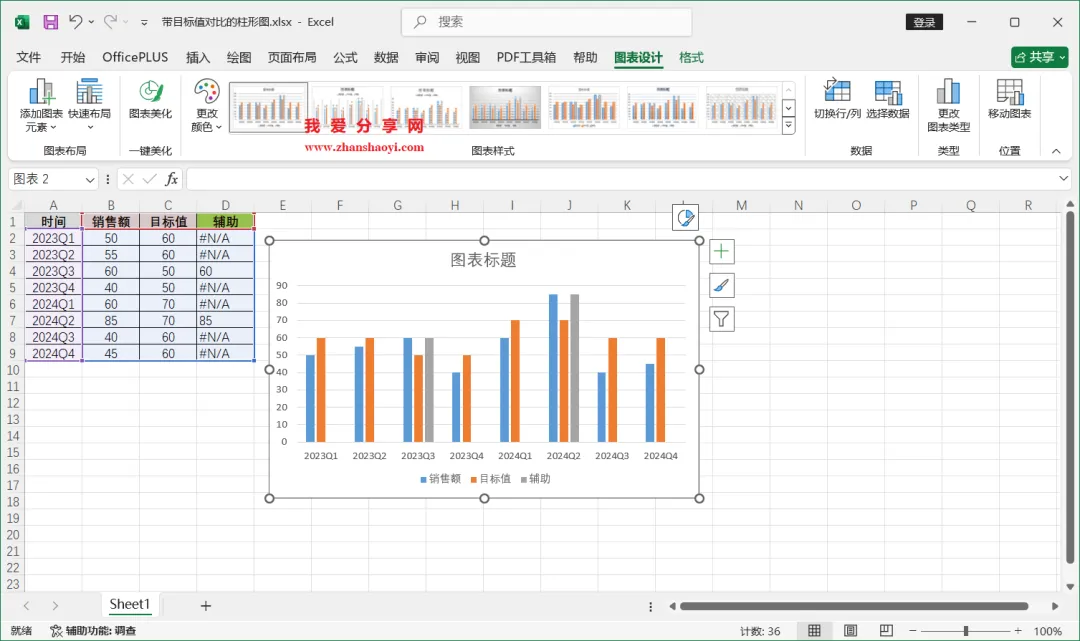The width and height of the screenshot is (1080, 641).
Task: Click the zoom slider handle
Action: coord(966,631)
